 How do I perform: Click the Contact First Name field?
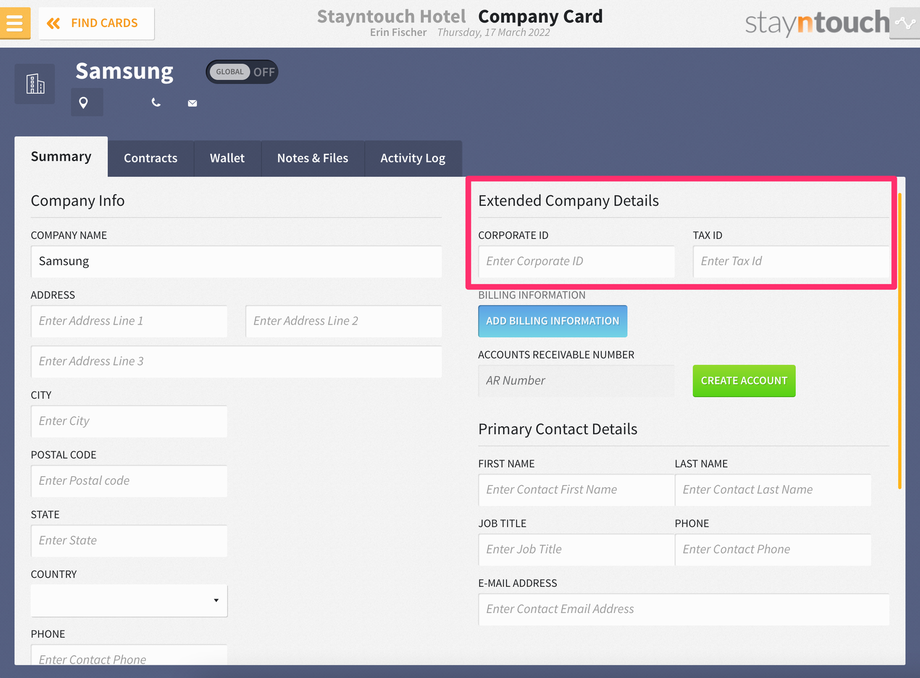click(x=576, y=490)
